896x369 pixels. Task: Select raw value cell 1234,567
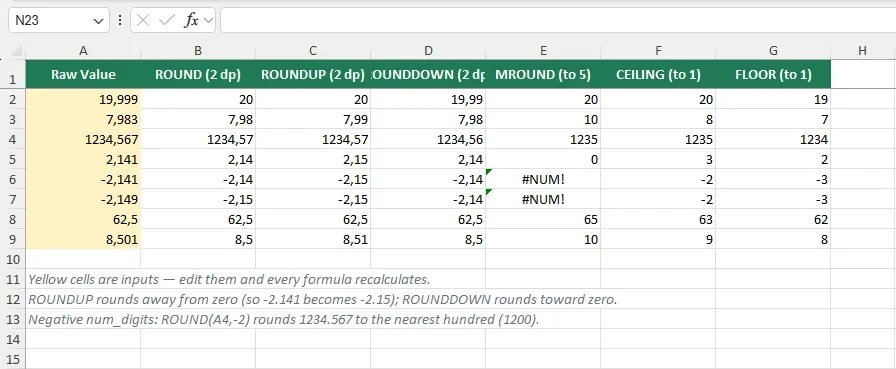tap(83, 139)
